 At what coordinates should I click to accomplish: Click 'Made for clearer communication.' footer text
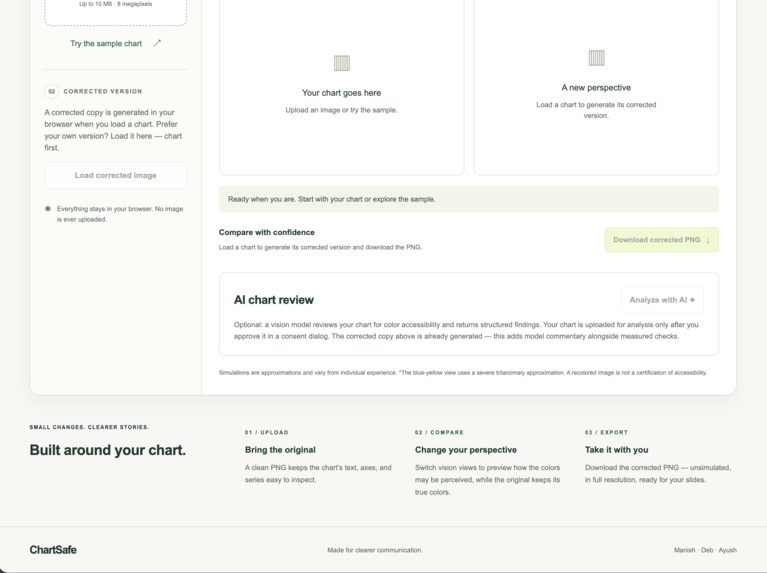[375, 550]
